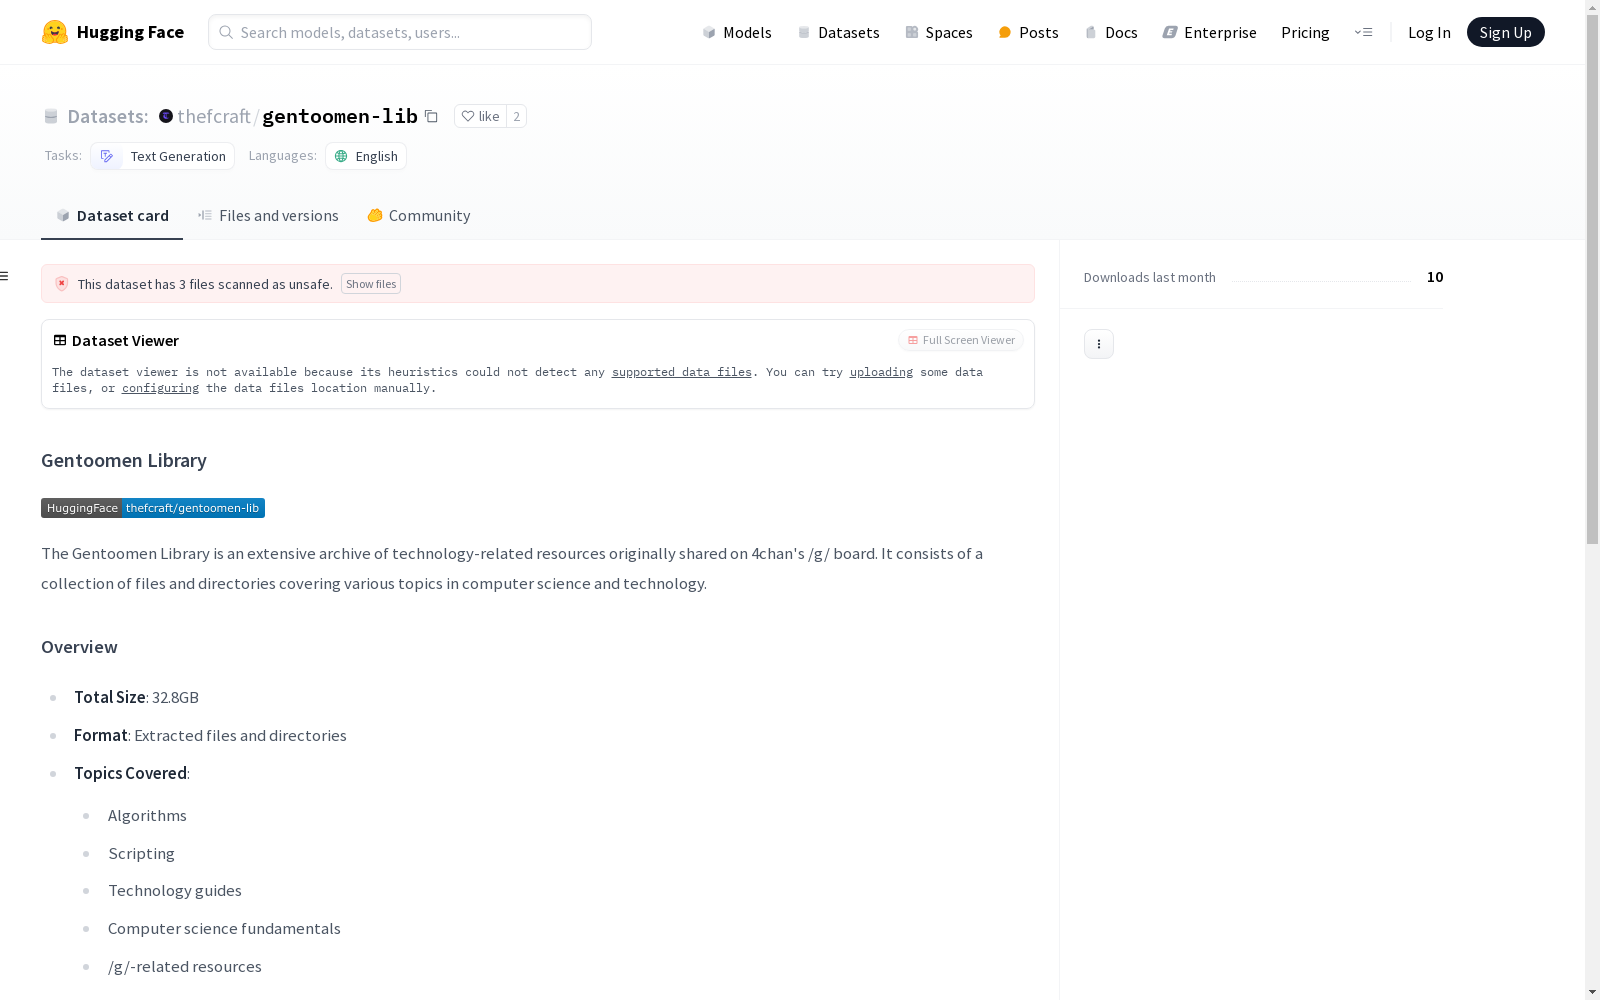This screenshot has width=1600, height=1000.
Task: Follow the configuring link
Action: click(x=160, y=388)
